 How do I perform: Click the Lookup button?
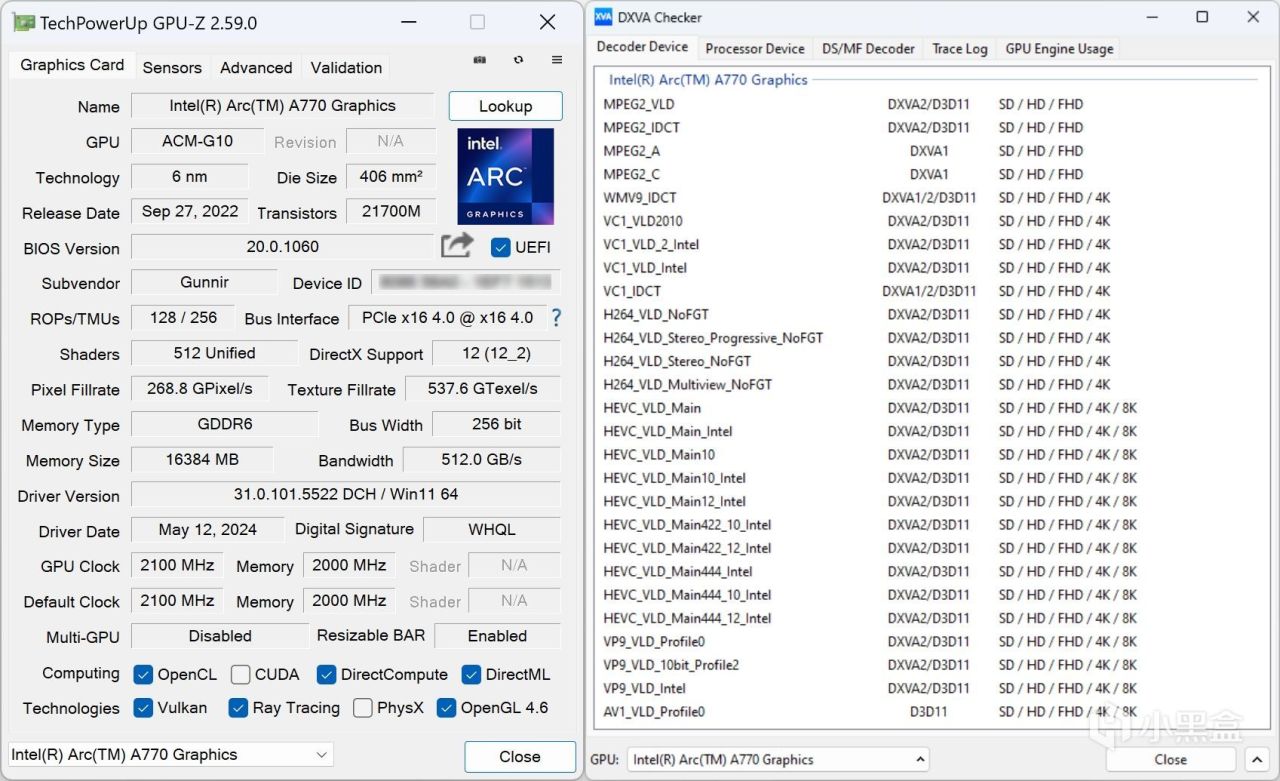[505, 106]
